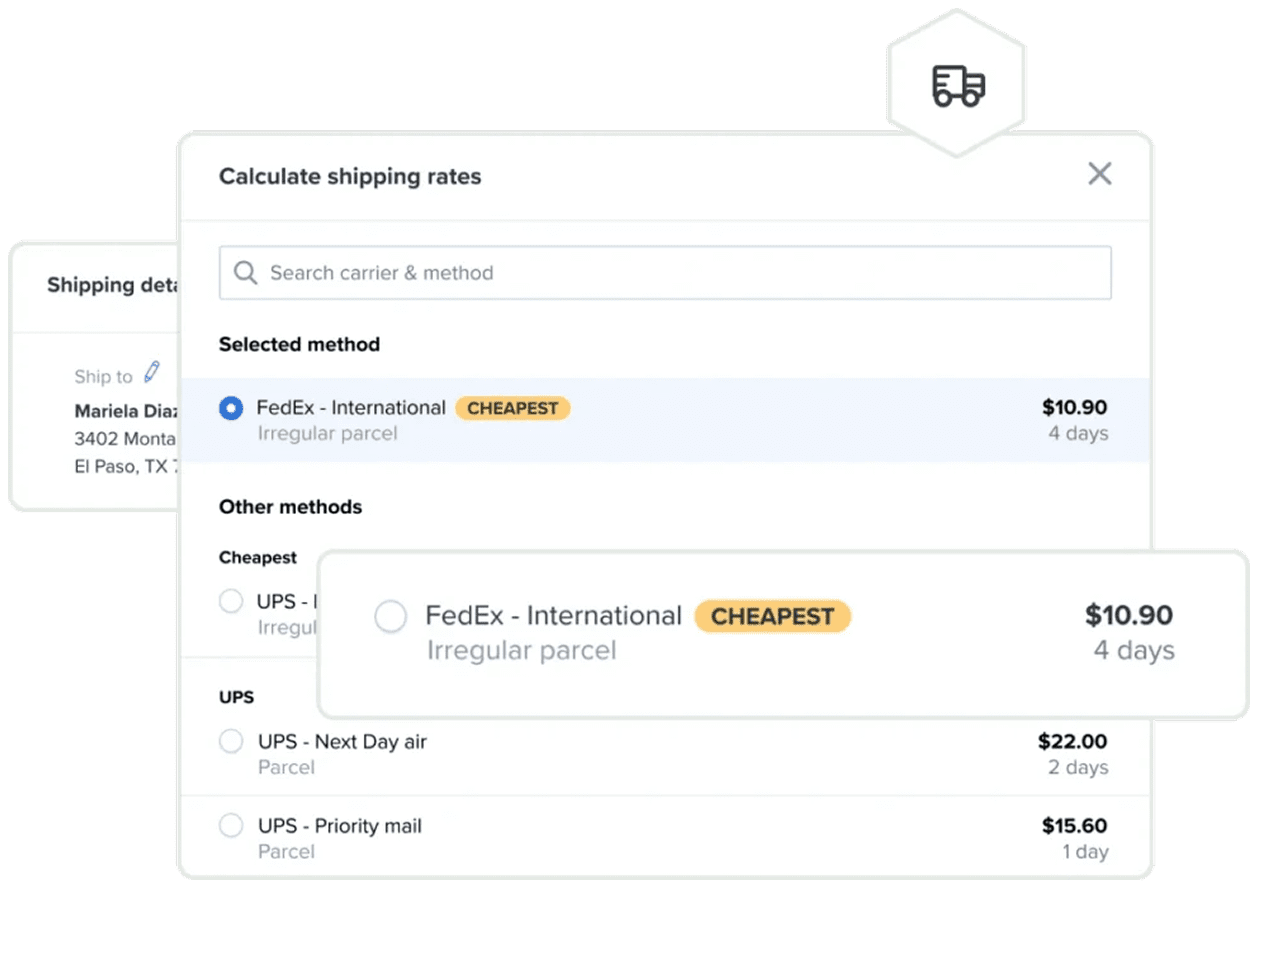Viewport: 1264px width, 954px height.
Task: Click the delivery truck icon
Action: [x=958, y=85]
